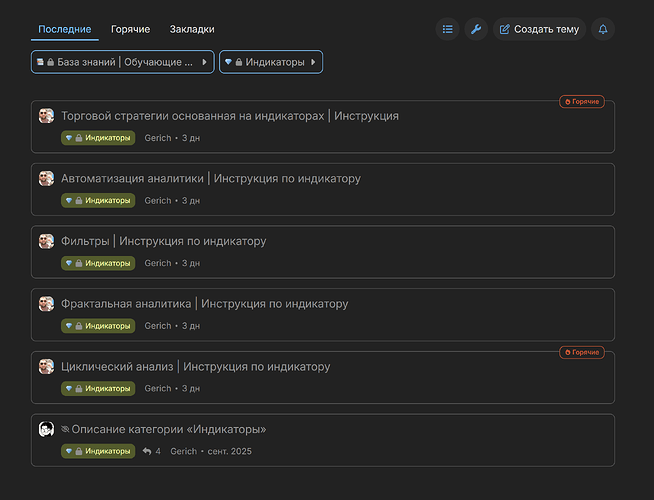
Task: Open Циклический анализ topic link
Action: 195,366
